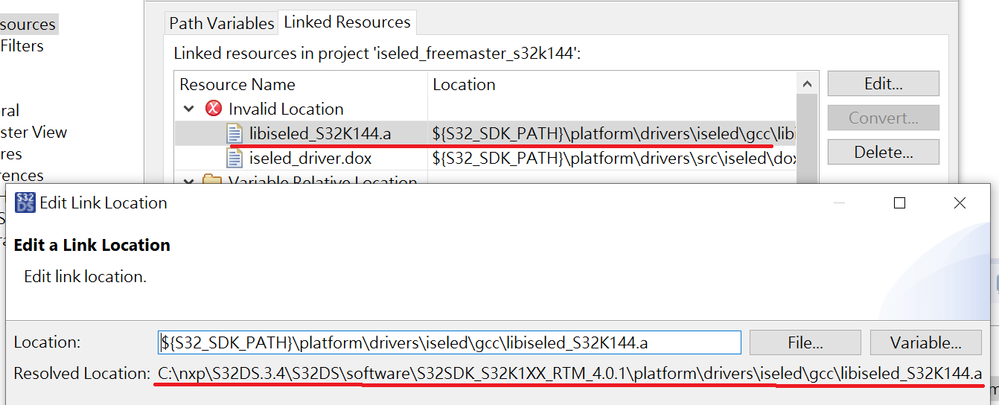Click the scroll-up arrow of resource list
The image size is (999, 405).
click(x=807, y=84)
